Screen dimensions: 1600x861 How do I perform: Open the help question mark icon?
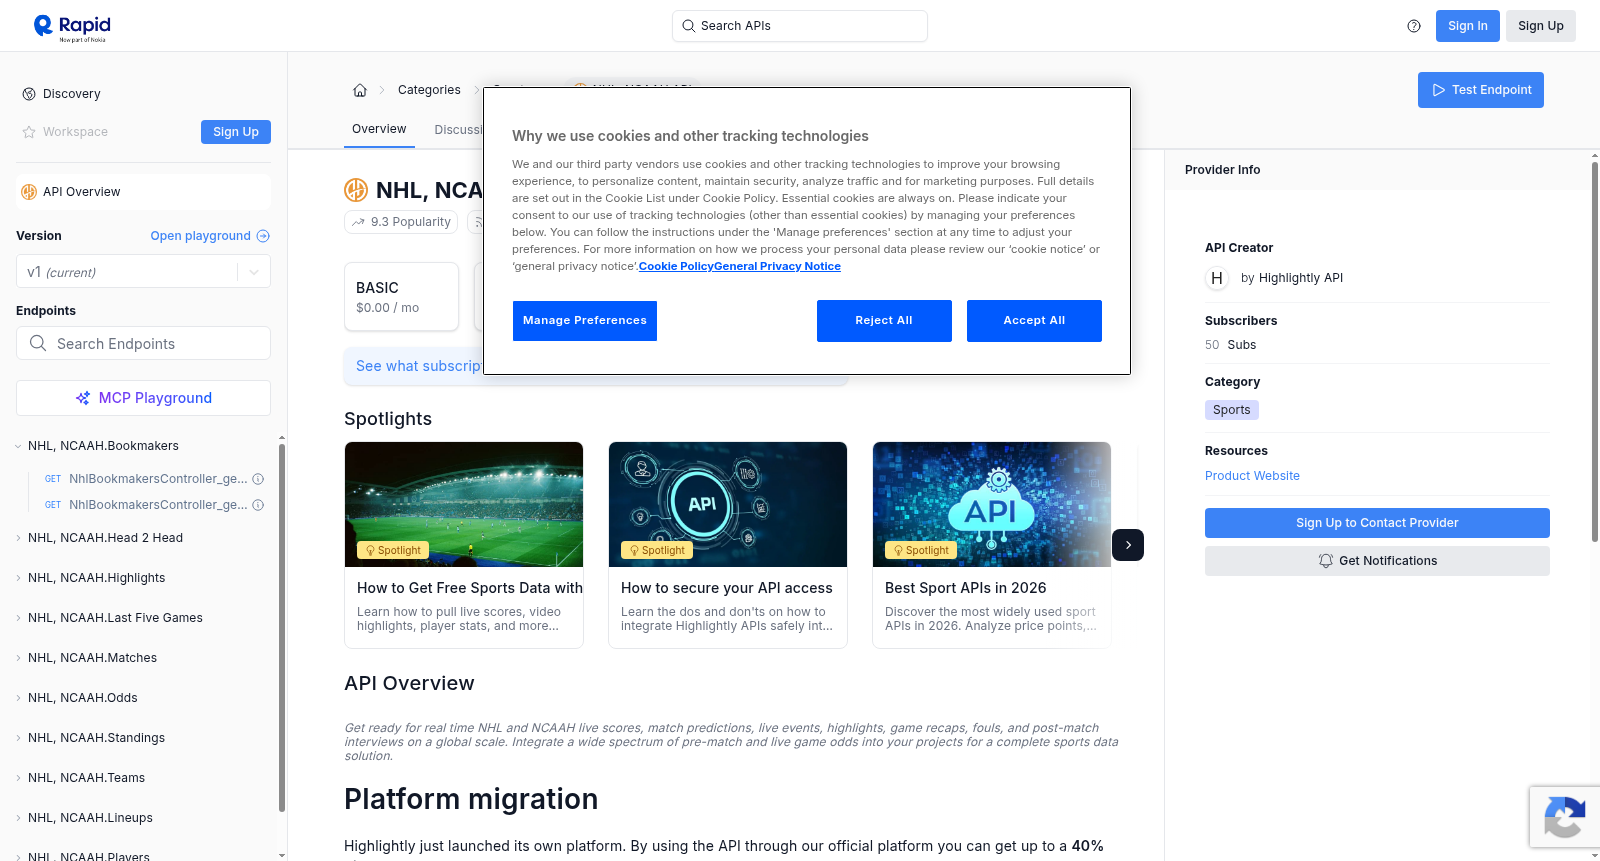pos(1414,26)
